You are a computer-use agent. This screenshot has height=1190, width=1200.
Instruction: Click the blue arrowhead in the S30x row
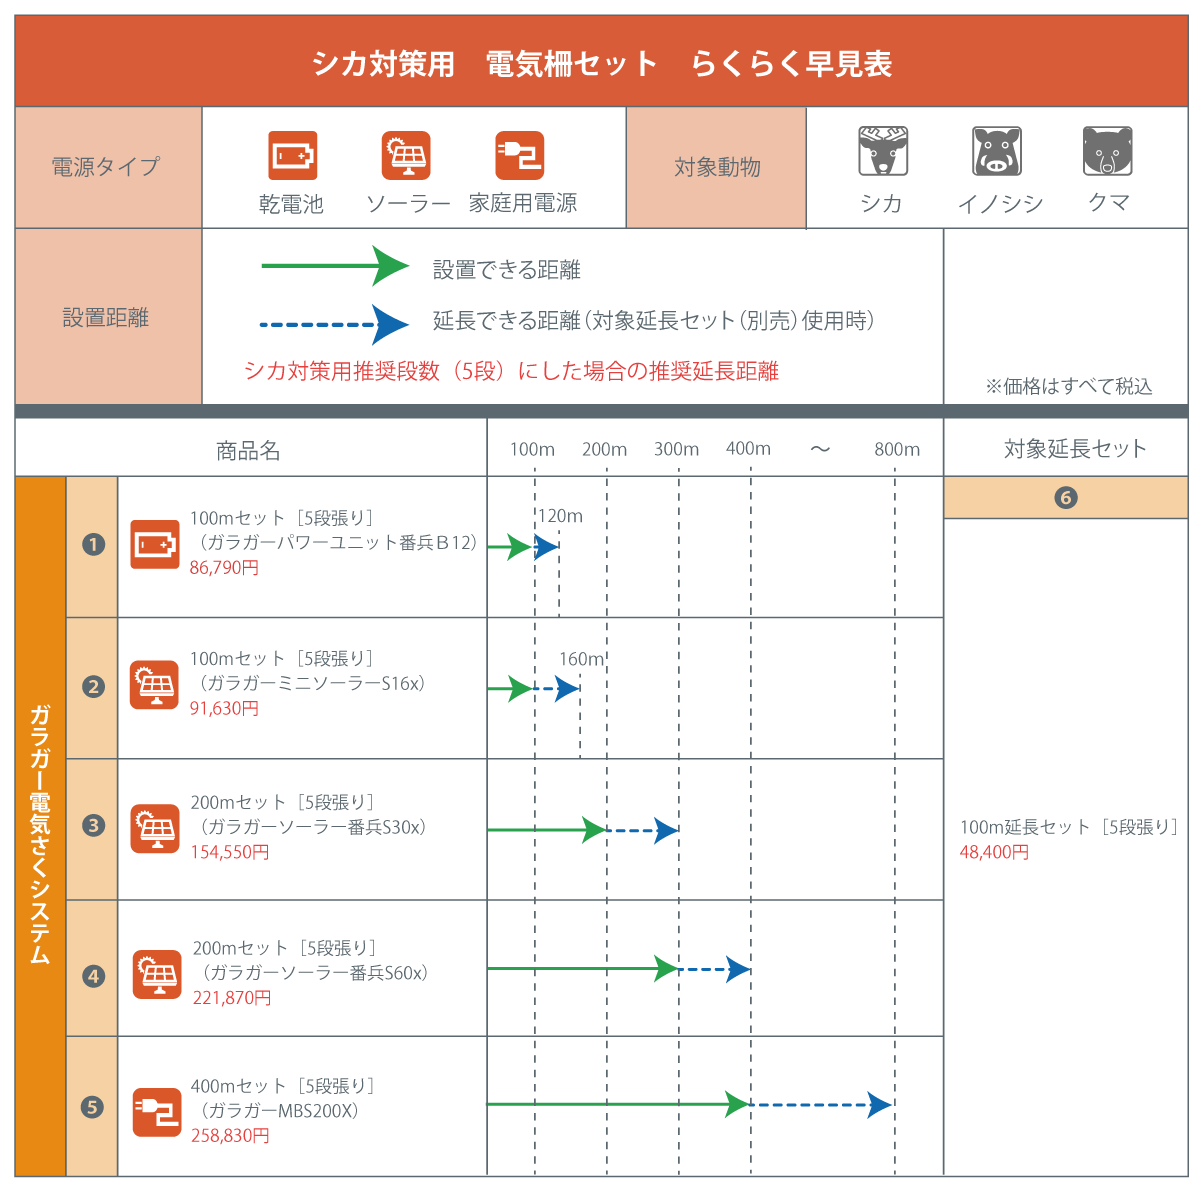click(x=666, y=830)
